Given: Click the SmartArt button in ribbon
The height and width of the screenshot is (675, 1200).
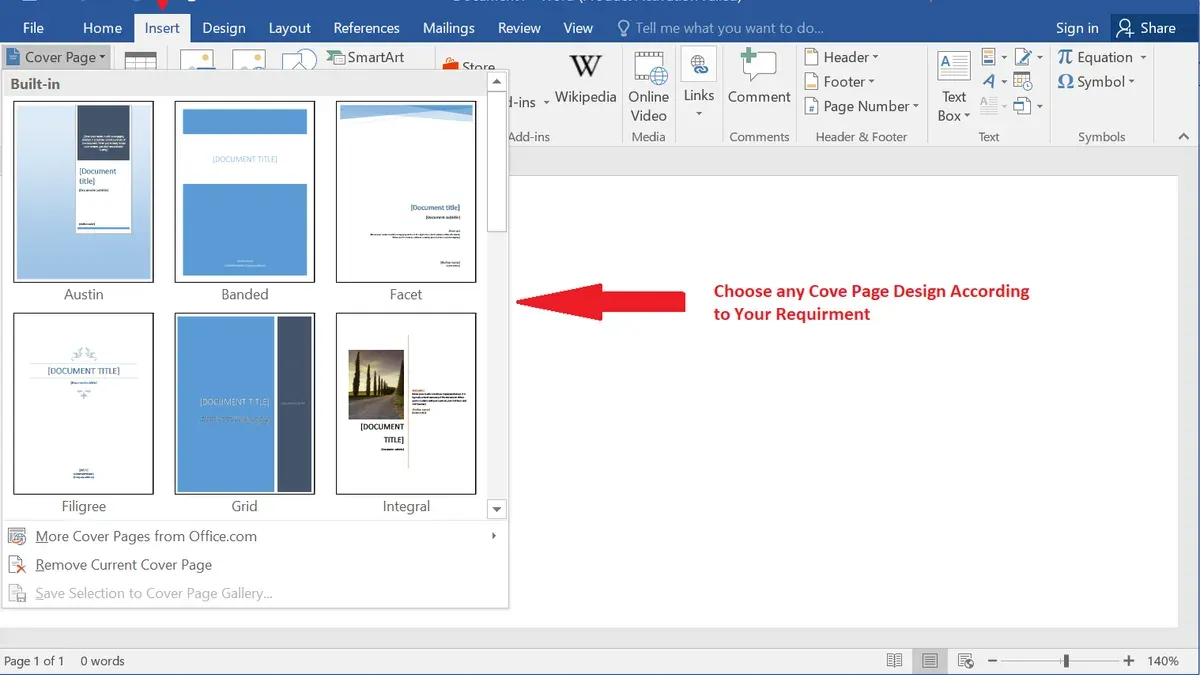Looking at the screenshot, I should (364, 57).
